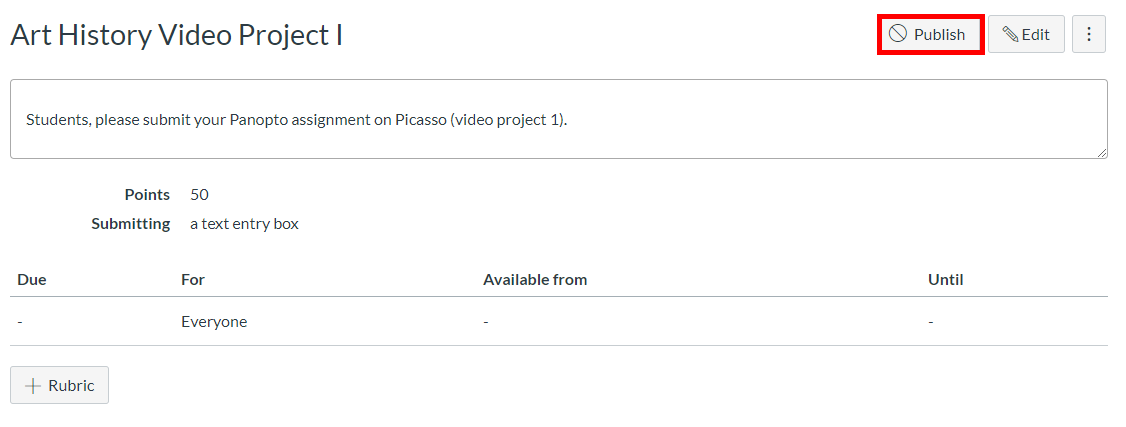Screen dimensions: 1126x427
Task: Click the For column header
Action: tap(193, 280)
